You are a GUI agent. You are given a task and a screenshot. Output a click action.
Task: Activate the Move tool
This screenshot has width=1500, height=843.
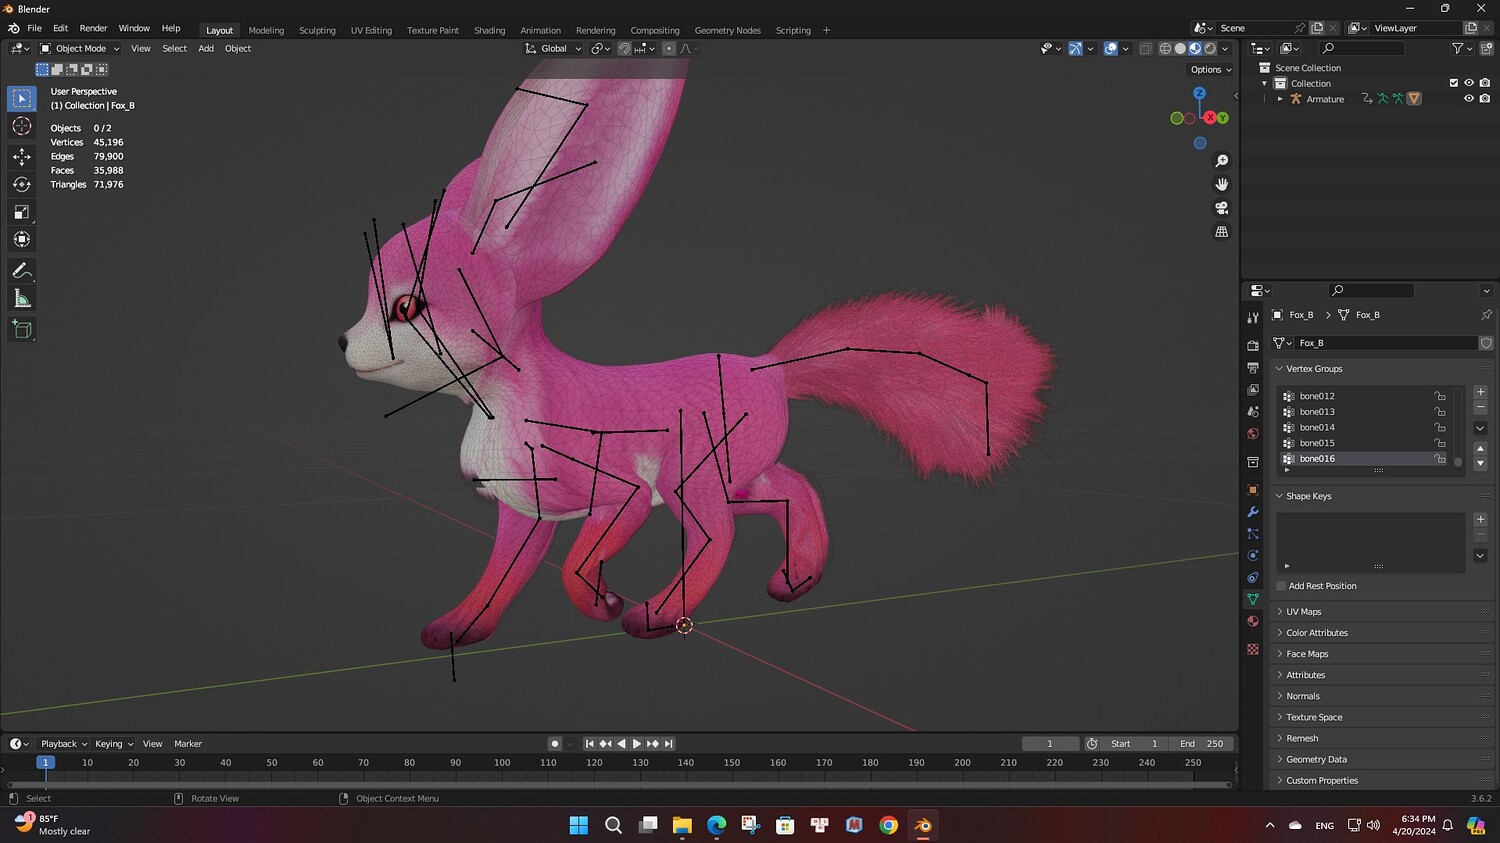point(22,156)
